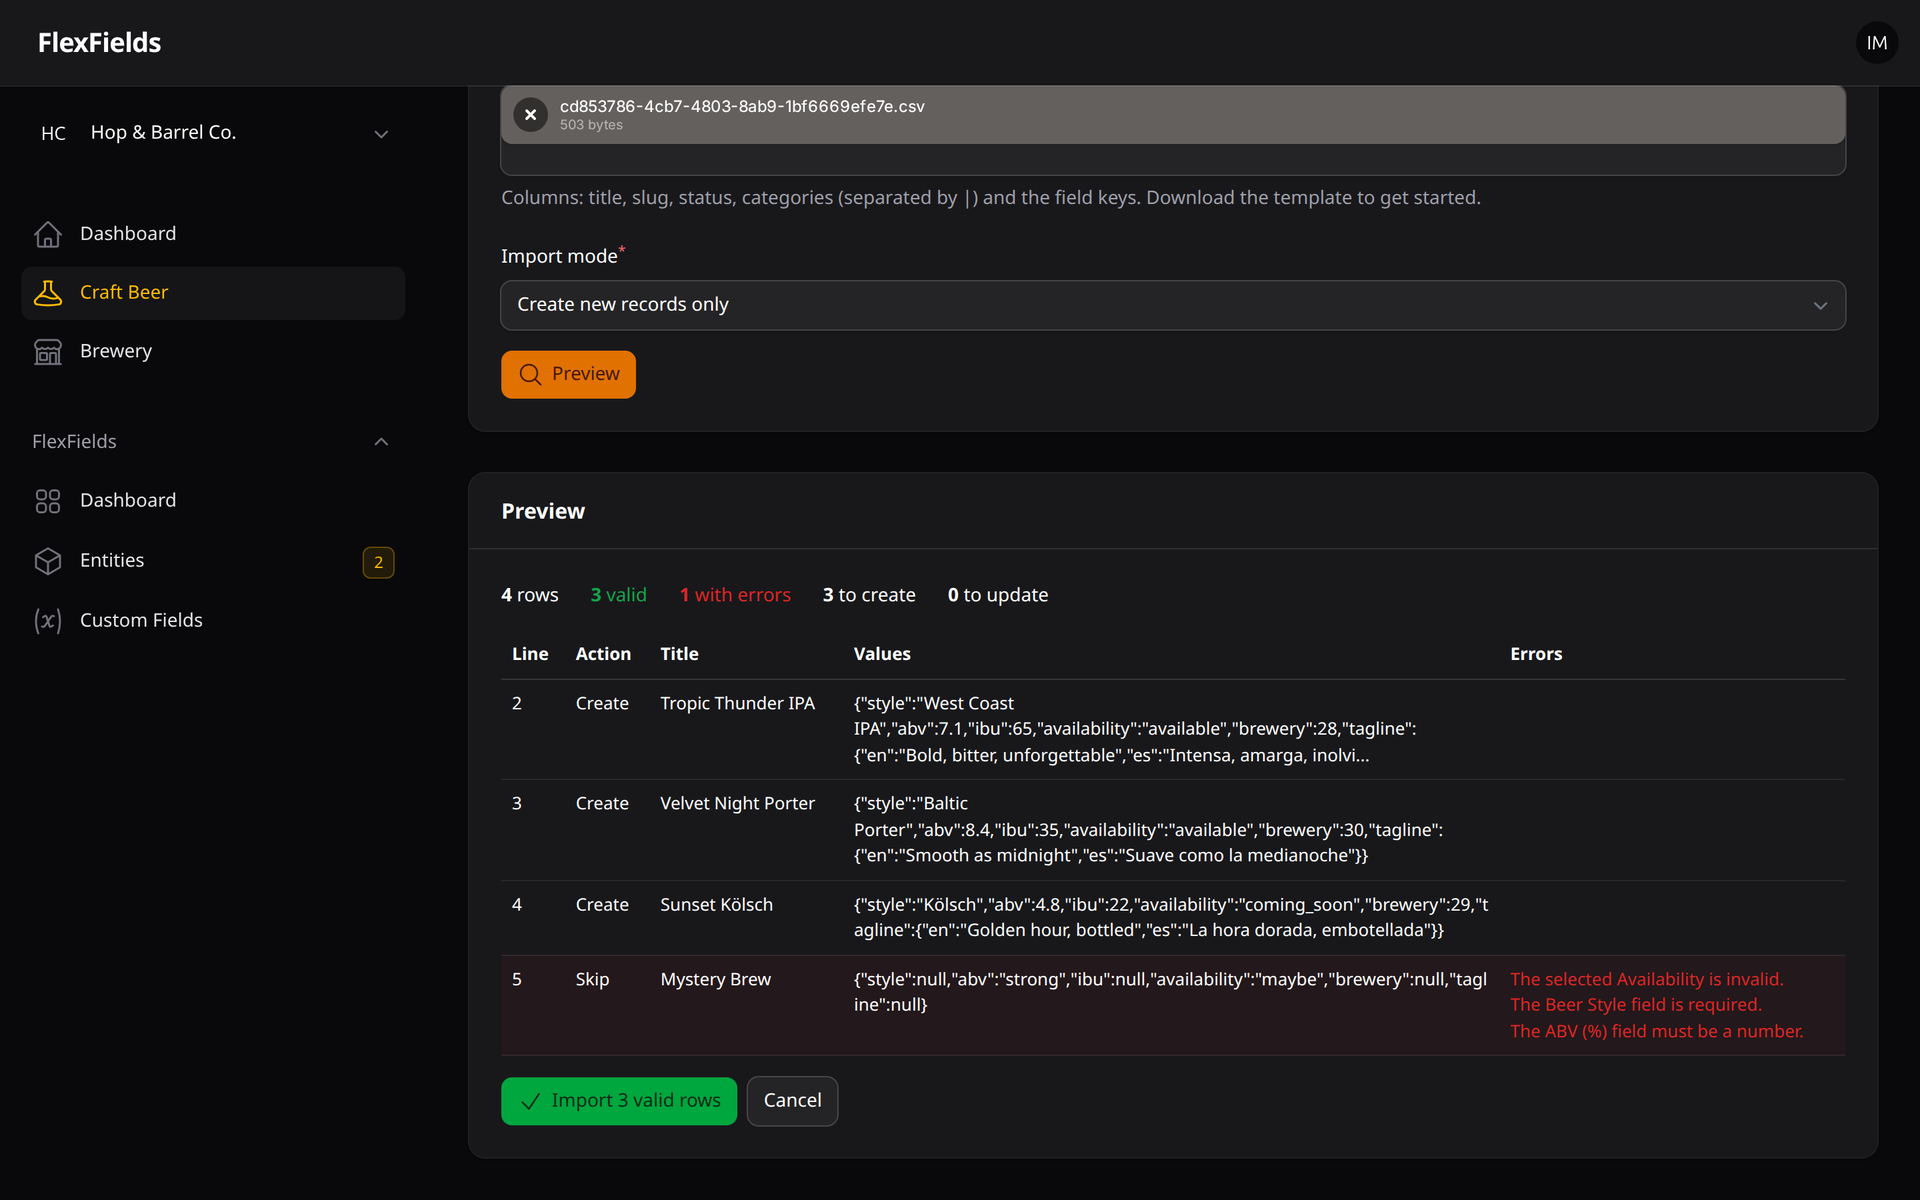Click the '3 valid' summary count
Screen dimensions: 1920x1200
[618, 595]
